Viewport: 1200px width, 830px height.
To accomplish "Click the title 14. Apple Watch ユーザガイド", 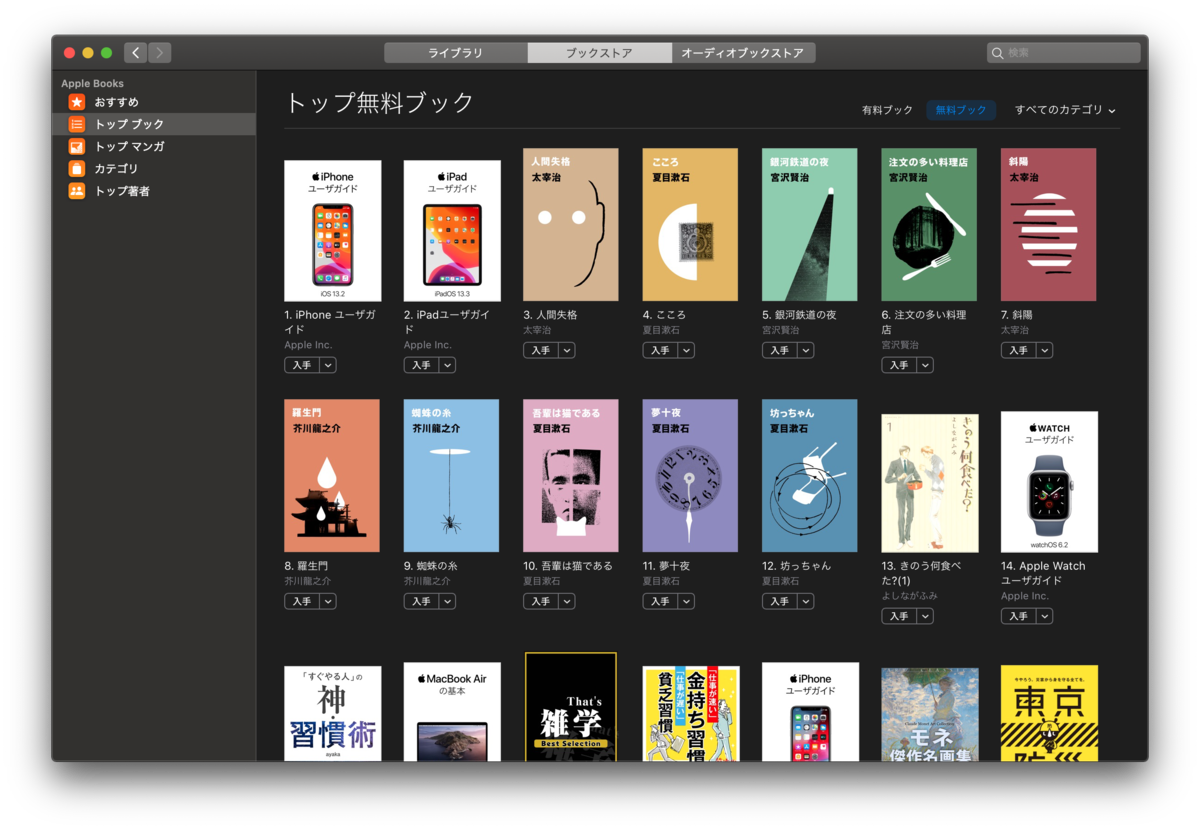I will click(x=1043, y=573).
